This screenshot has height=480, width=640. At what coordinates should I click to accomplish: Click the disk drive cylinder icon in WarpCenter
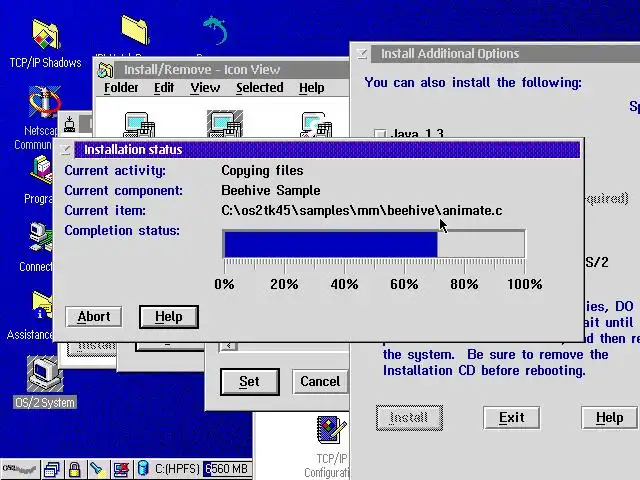[x=143, y=469]
